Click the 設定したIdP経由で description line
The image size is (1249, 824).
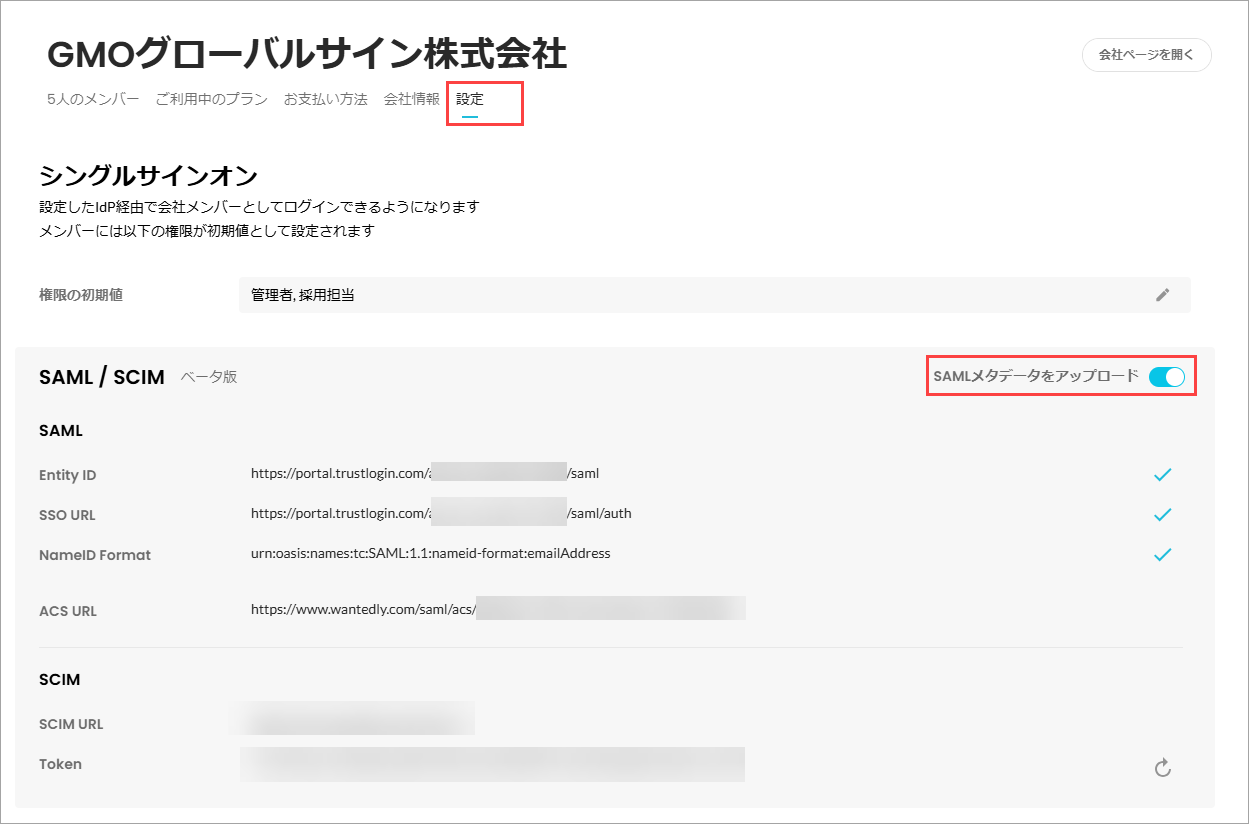click(259, 207)
